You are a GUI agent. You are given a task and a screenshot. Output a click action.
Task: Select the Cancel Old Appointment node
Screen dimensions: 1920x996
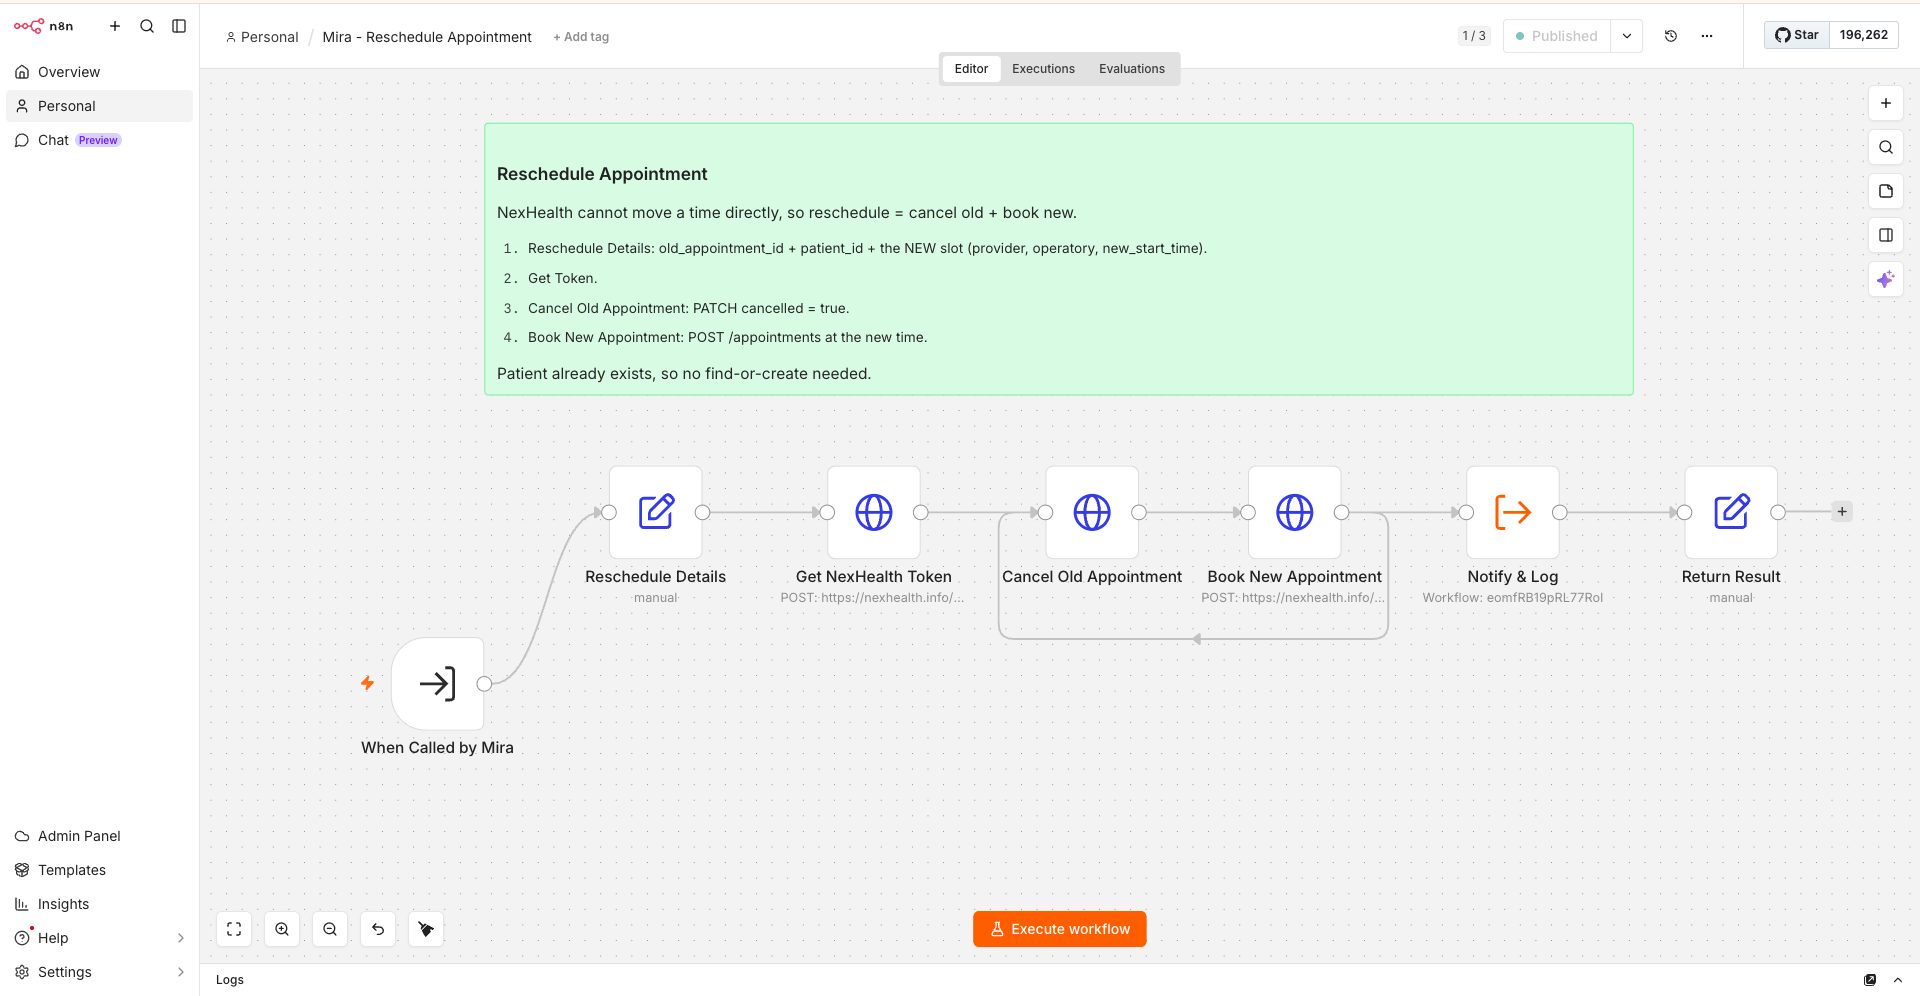1092,512
